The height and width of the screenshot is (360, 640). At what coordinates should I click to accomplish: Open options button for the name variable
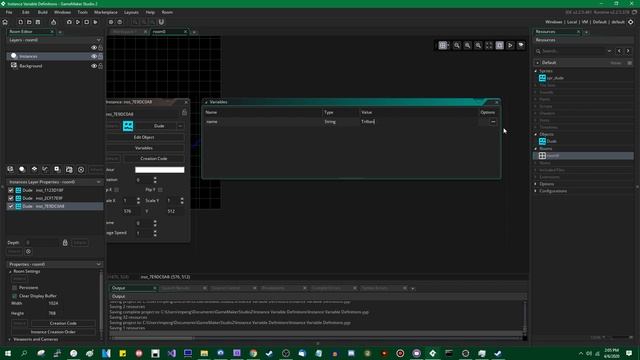click(x=493, y=122)
